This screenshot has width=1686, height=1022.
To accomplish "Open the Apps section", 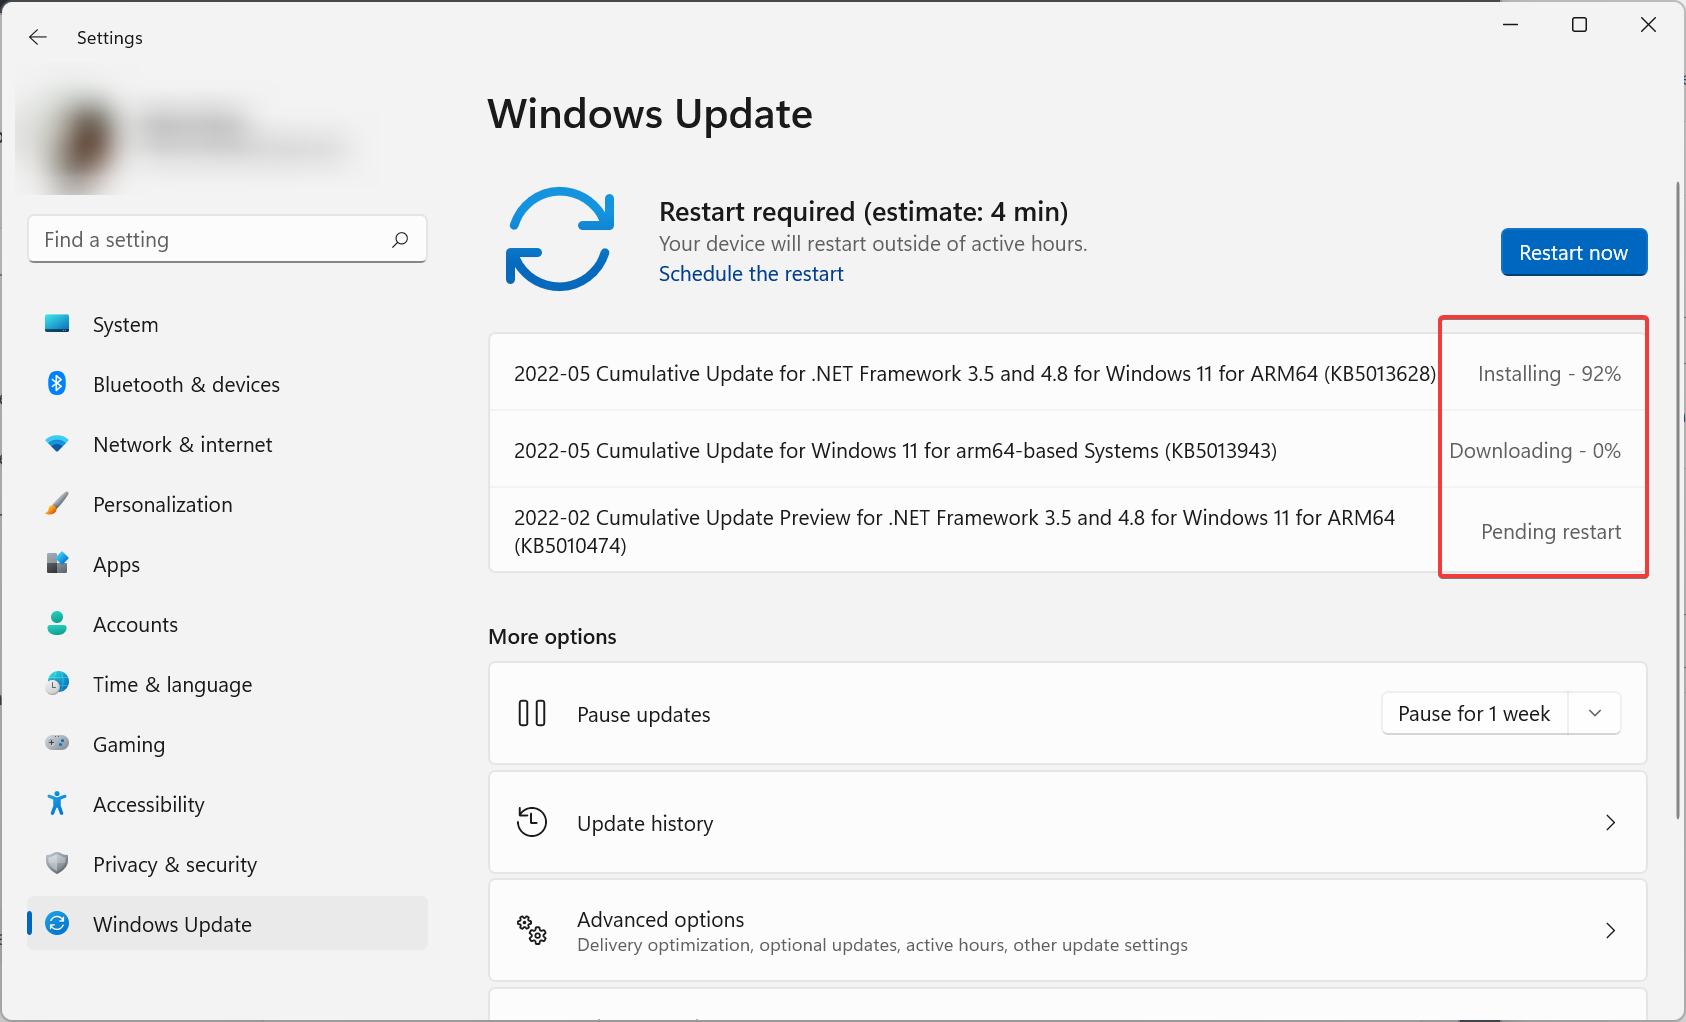I will point(227,564).
